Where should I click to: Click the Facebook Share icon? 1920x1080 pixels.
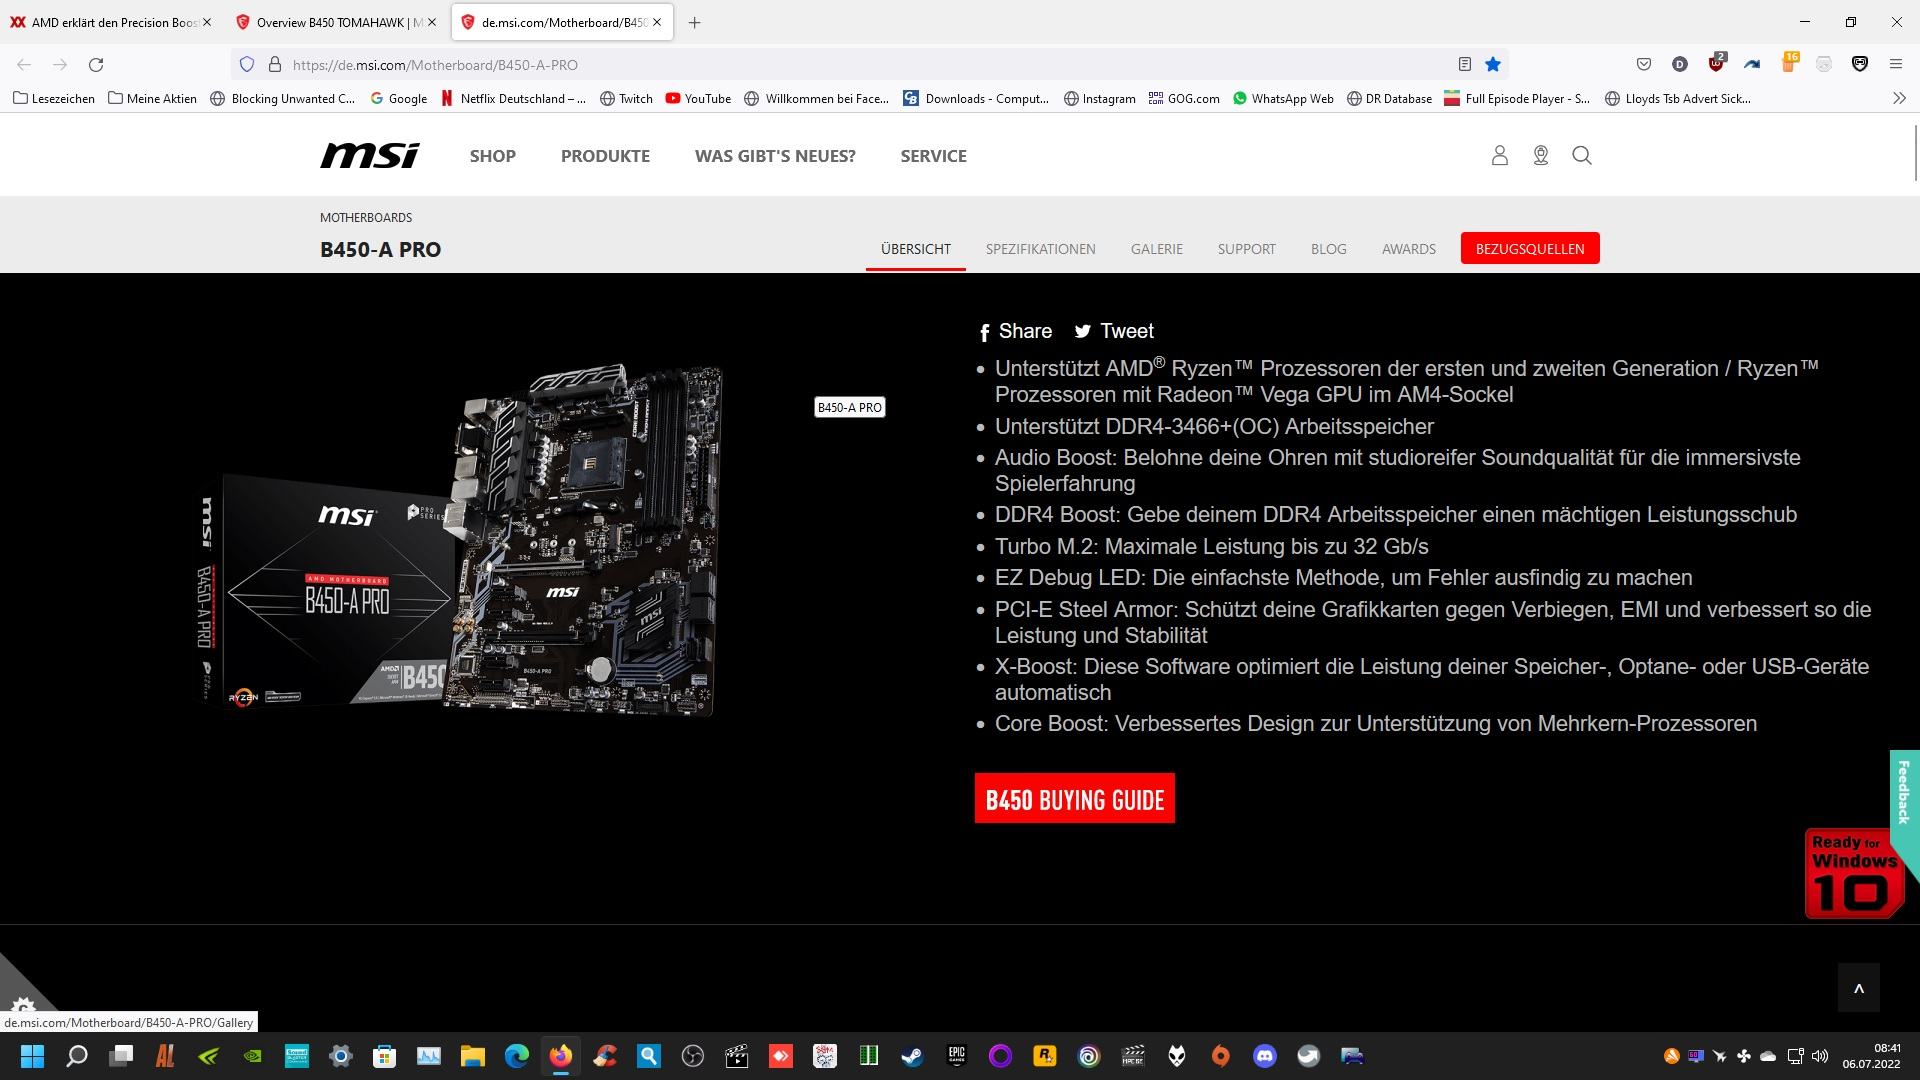point(985,332)
